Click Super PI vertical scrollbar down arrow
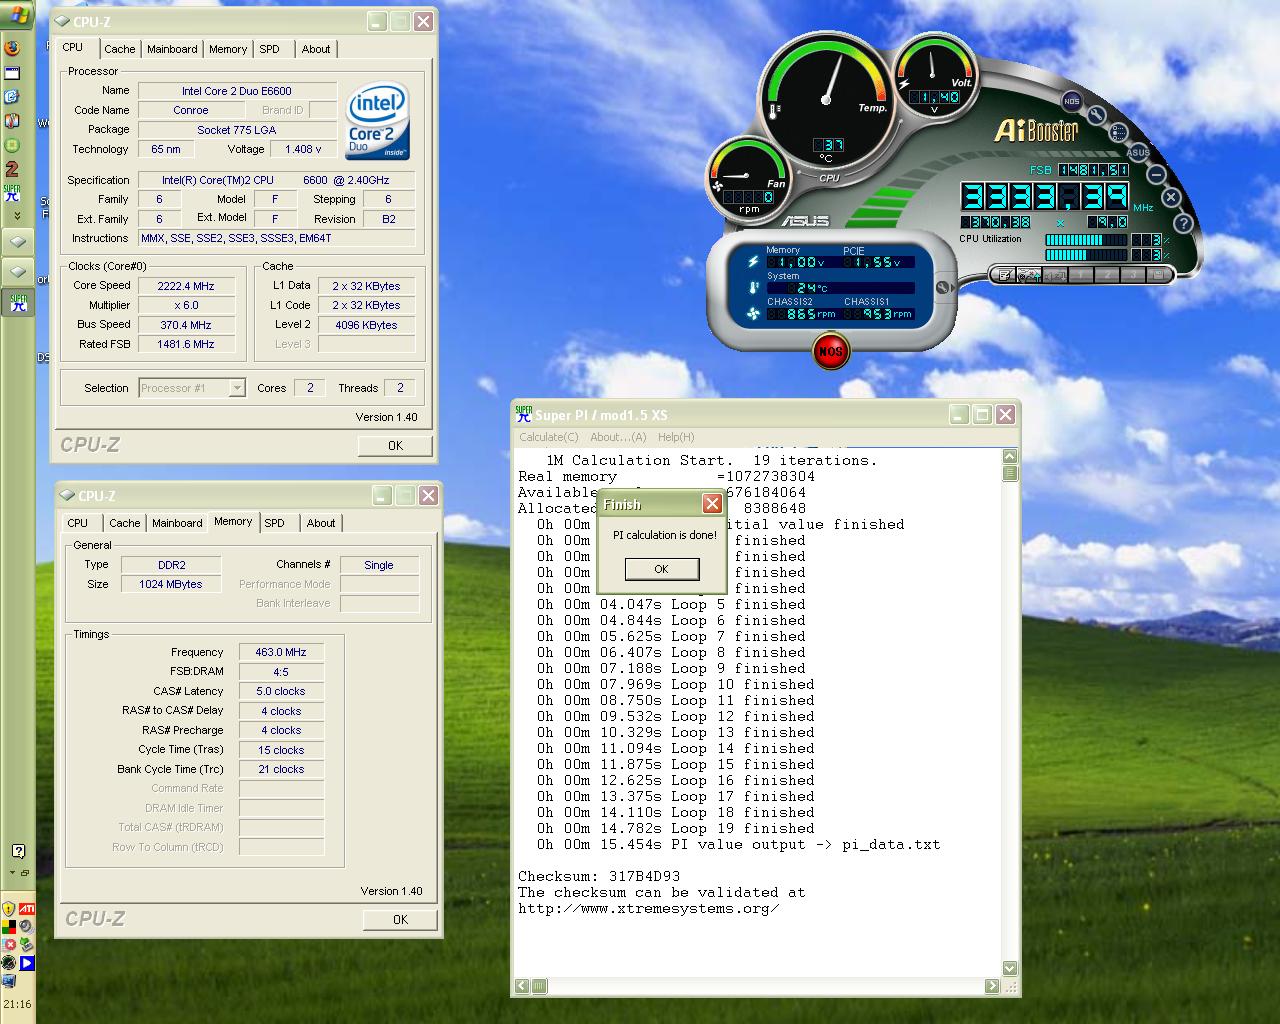This screenshot has height=1024, width=1280. (1010, 968)
